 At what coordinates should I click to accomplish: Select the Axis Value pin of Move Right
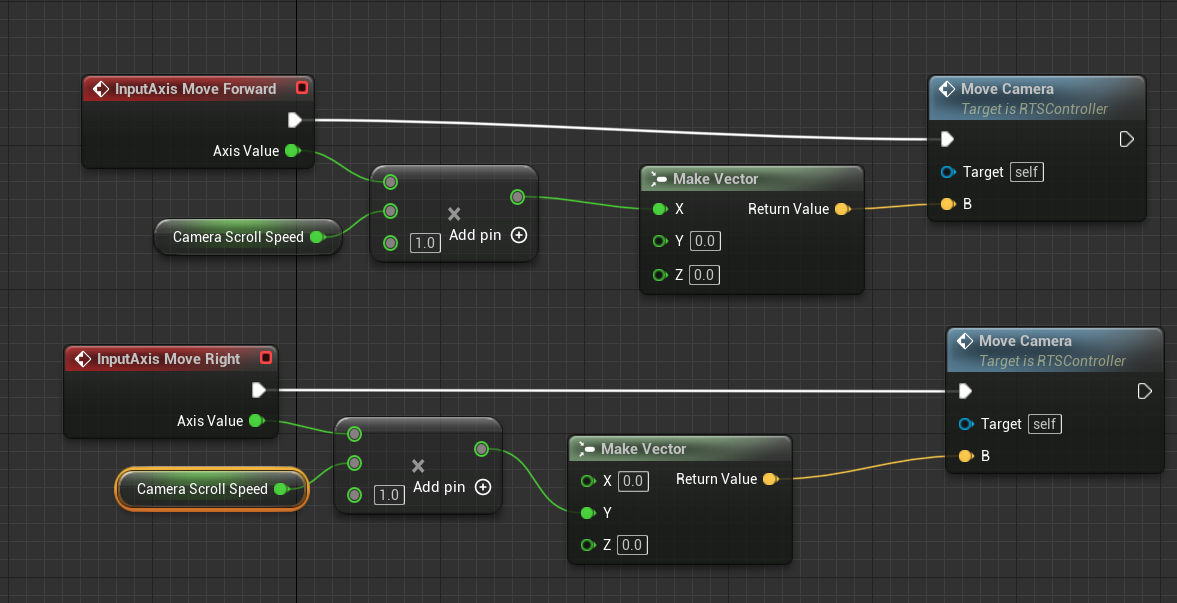tap(257, 421)
